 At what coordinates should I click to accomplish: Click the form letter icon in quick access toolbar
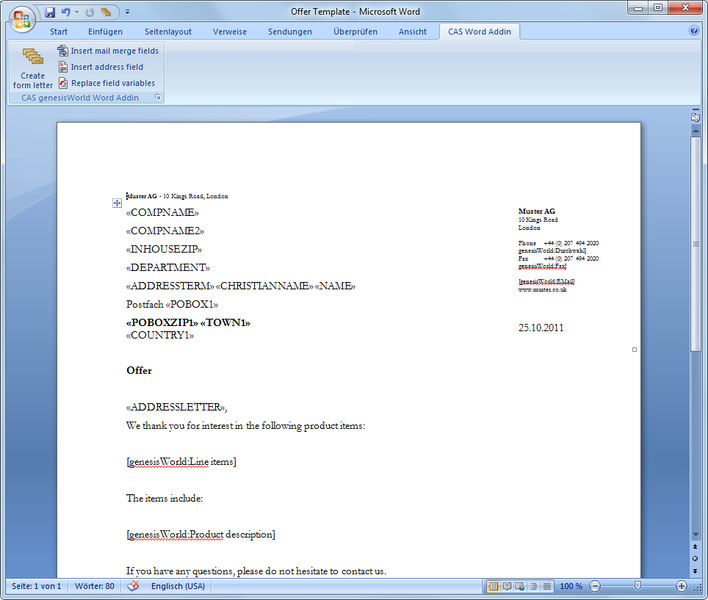(x=106, y=12)
